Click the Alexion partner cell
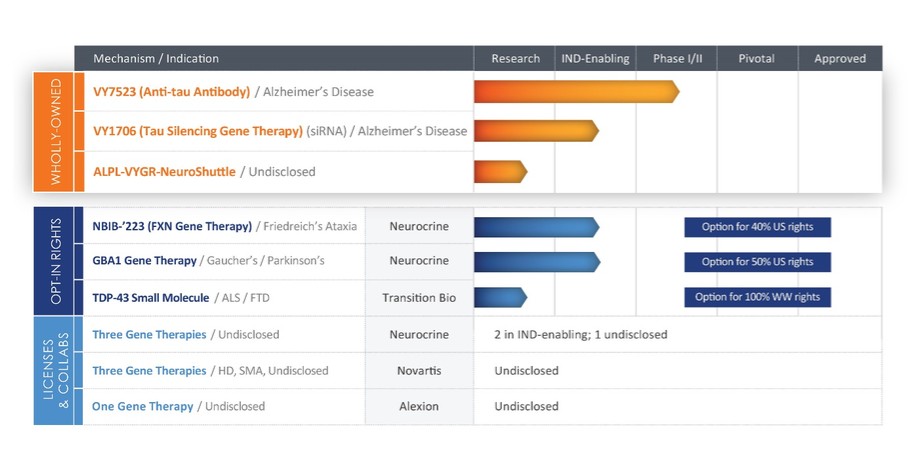 418,407
